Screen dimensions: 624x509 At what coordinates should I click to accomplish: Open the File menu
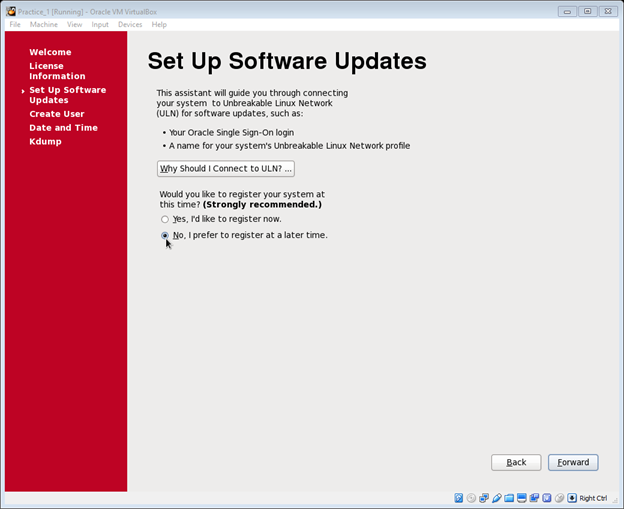tap(15, 24)
